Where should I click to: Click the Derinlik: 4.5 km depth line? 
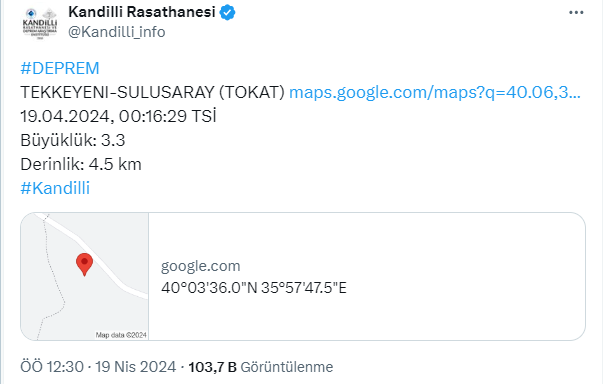click(x=81, y=164)
